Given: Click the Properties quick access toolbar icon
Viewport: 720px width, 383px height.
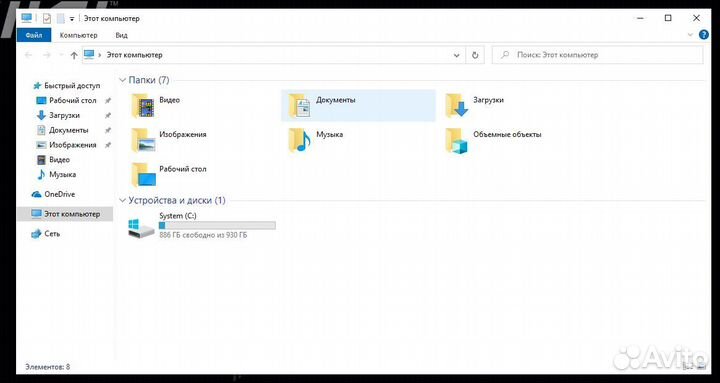Looking at the screenshot, I should point(46,18).
